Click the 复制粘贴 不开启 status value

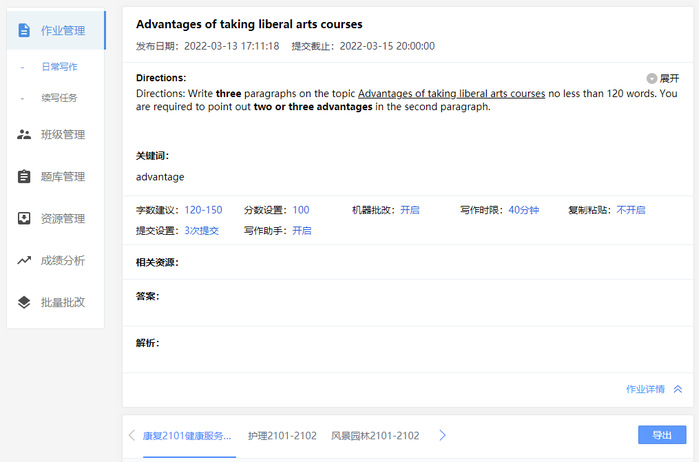click(x=630, y=210)
